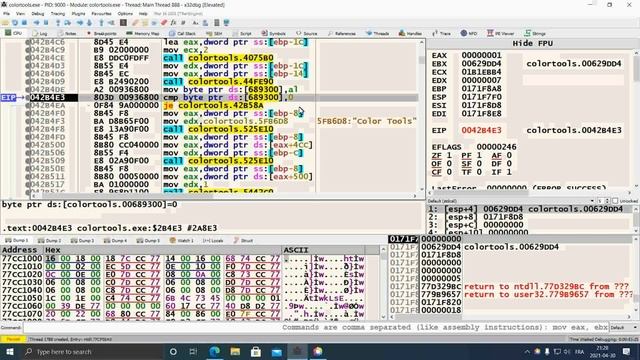Open File Explorer from the taskbar
Screen dimensions: 640x360
click(x=235, y=351)
